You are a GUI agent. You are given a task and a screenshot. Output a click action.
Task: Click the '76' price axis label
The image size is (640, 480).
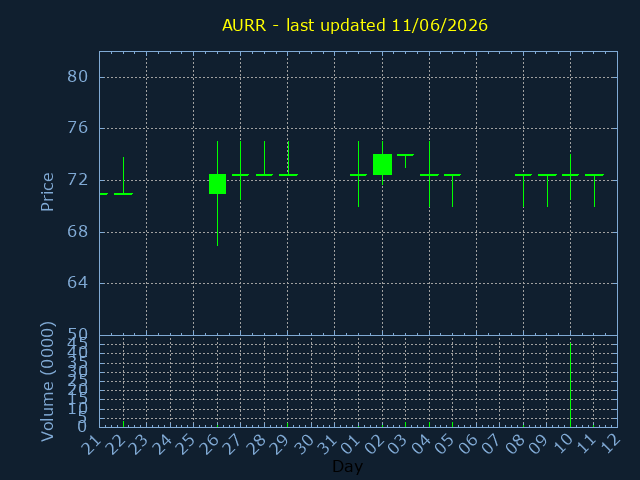[77, 128]
